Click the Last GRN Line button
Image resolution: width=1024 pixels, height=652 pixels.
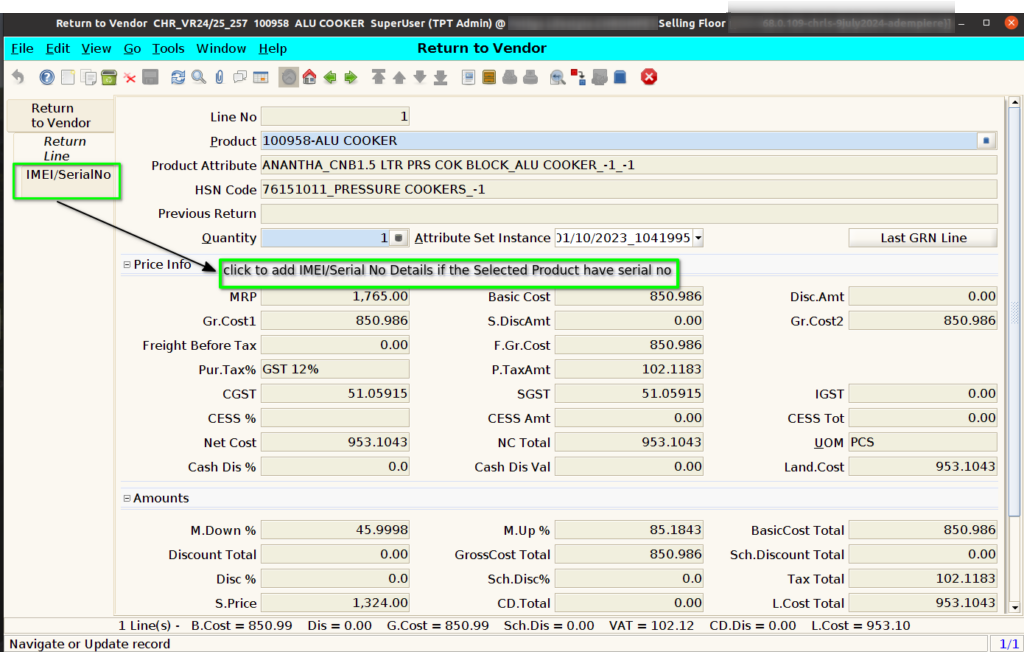point(923,238)
